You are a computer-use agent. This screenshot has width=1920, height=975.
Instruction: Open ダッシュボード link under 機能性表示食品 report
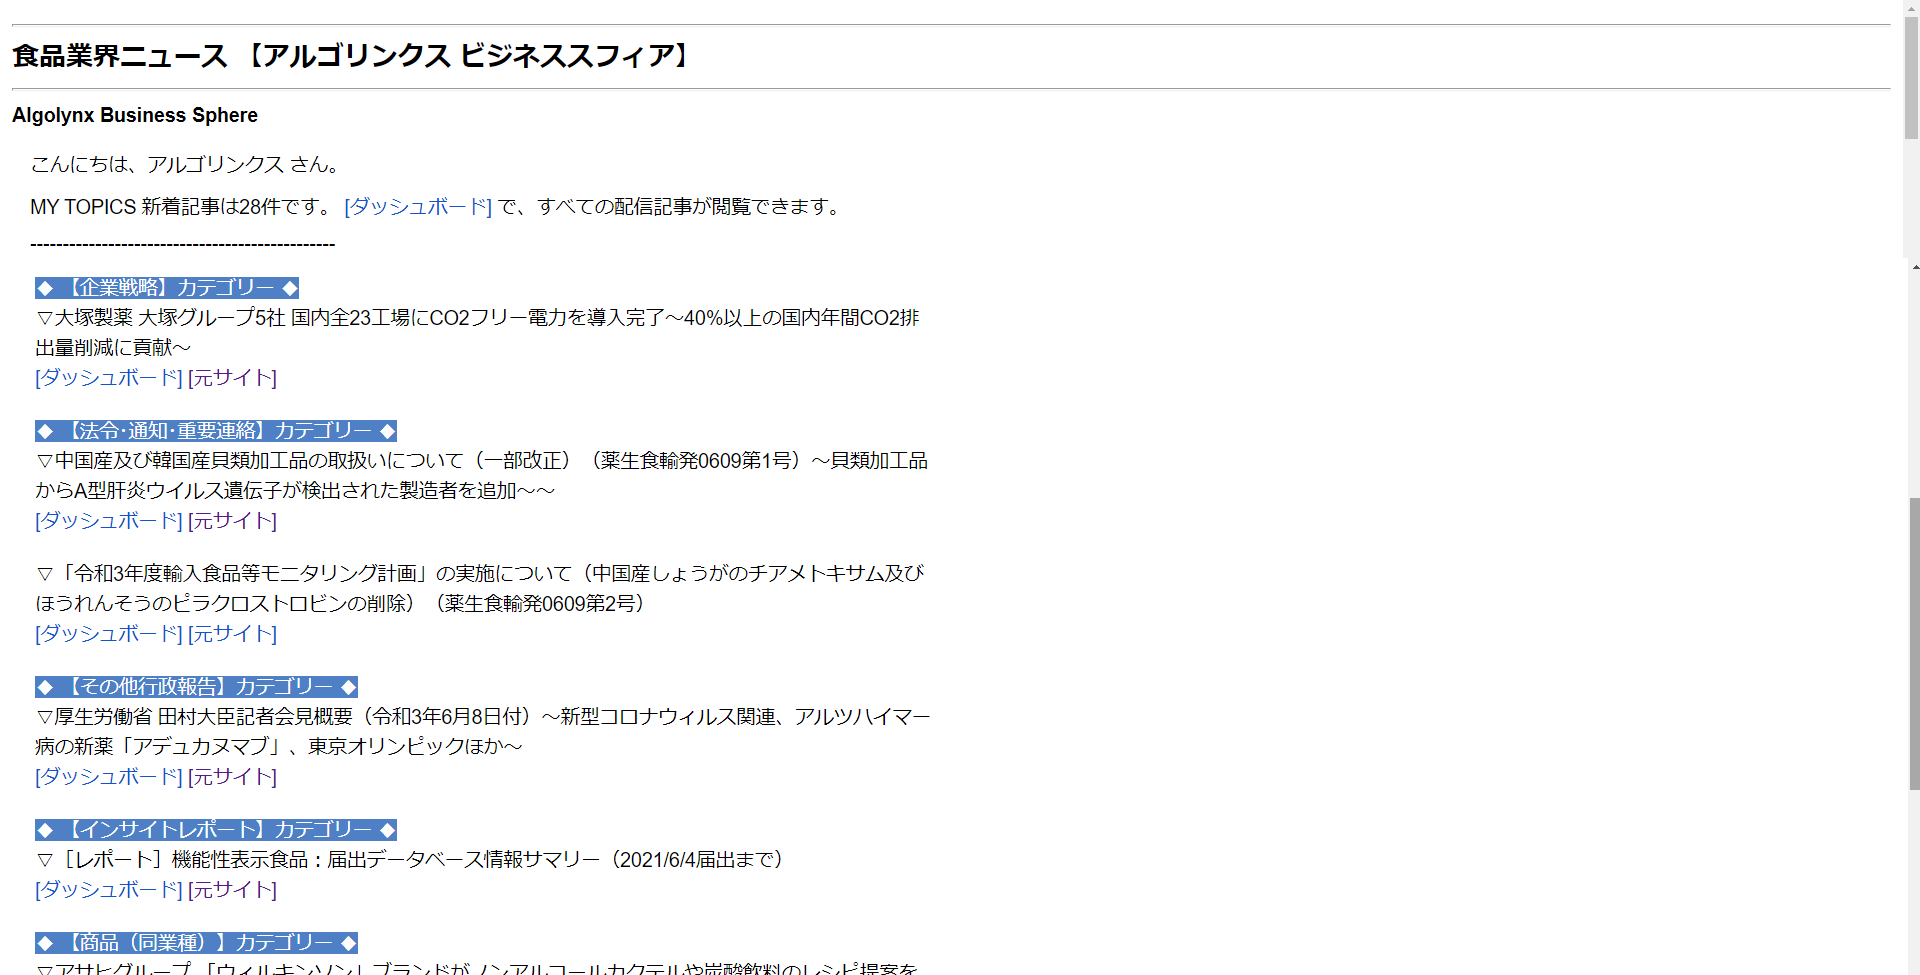109,890
